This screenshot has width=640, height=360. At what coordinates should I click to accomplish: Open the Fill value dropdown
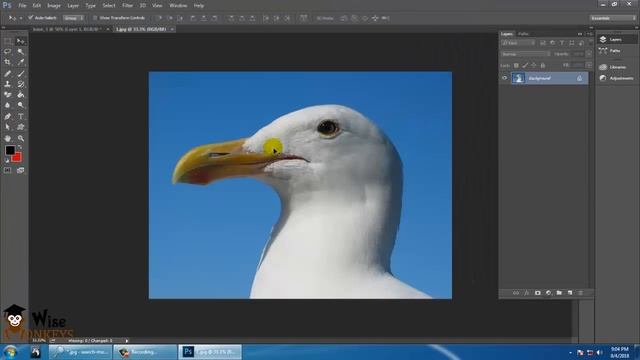tap(589, 65)
